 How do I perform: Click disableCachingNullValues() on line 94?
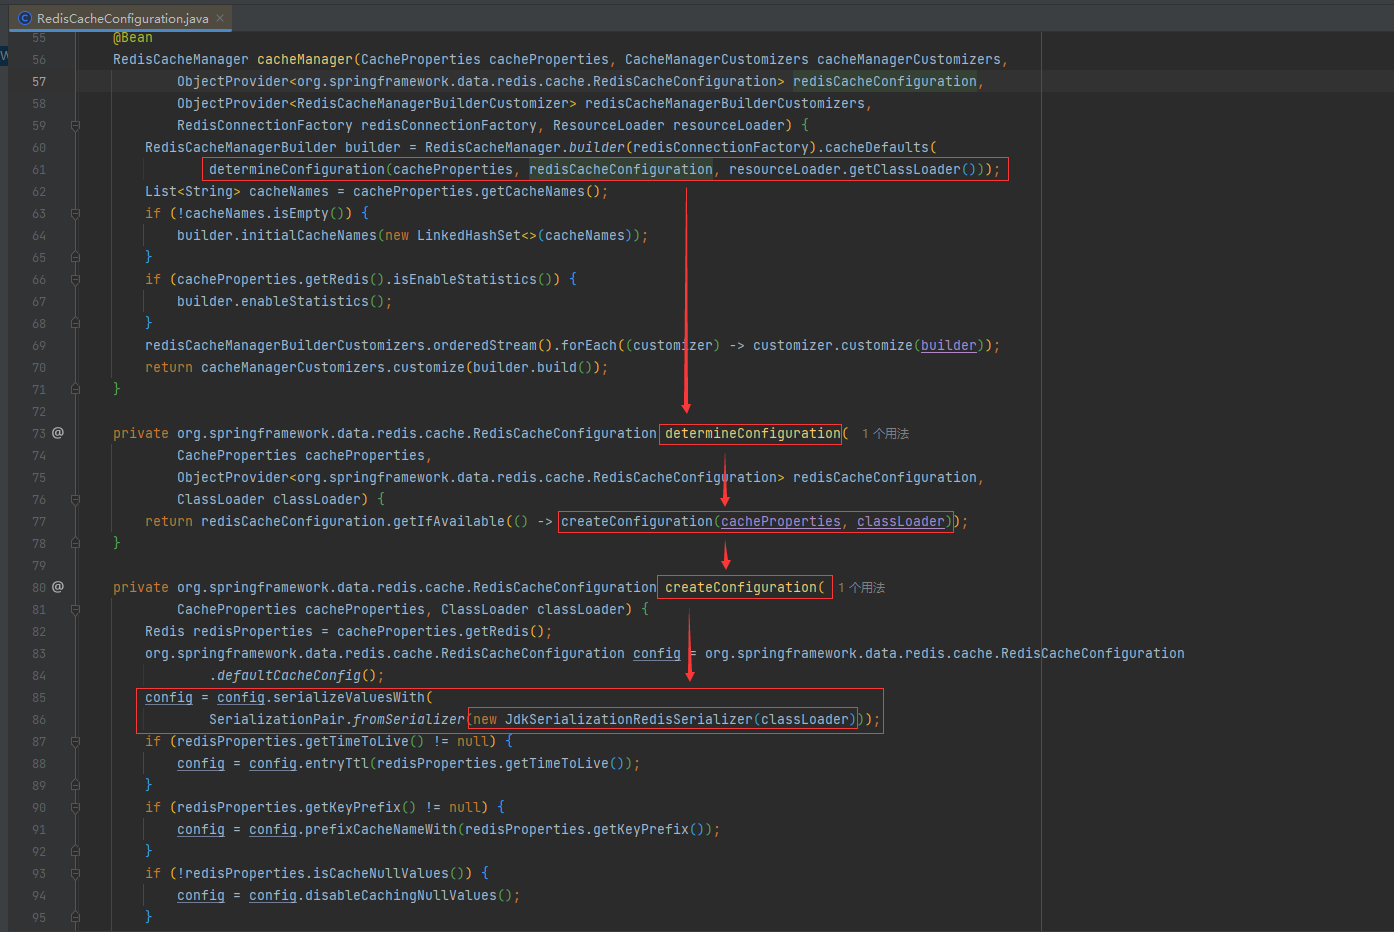click(x=409, y=896)
